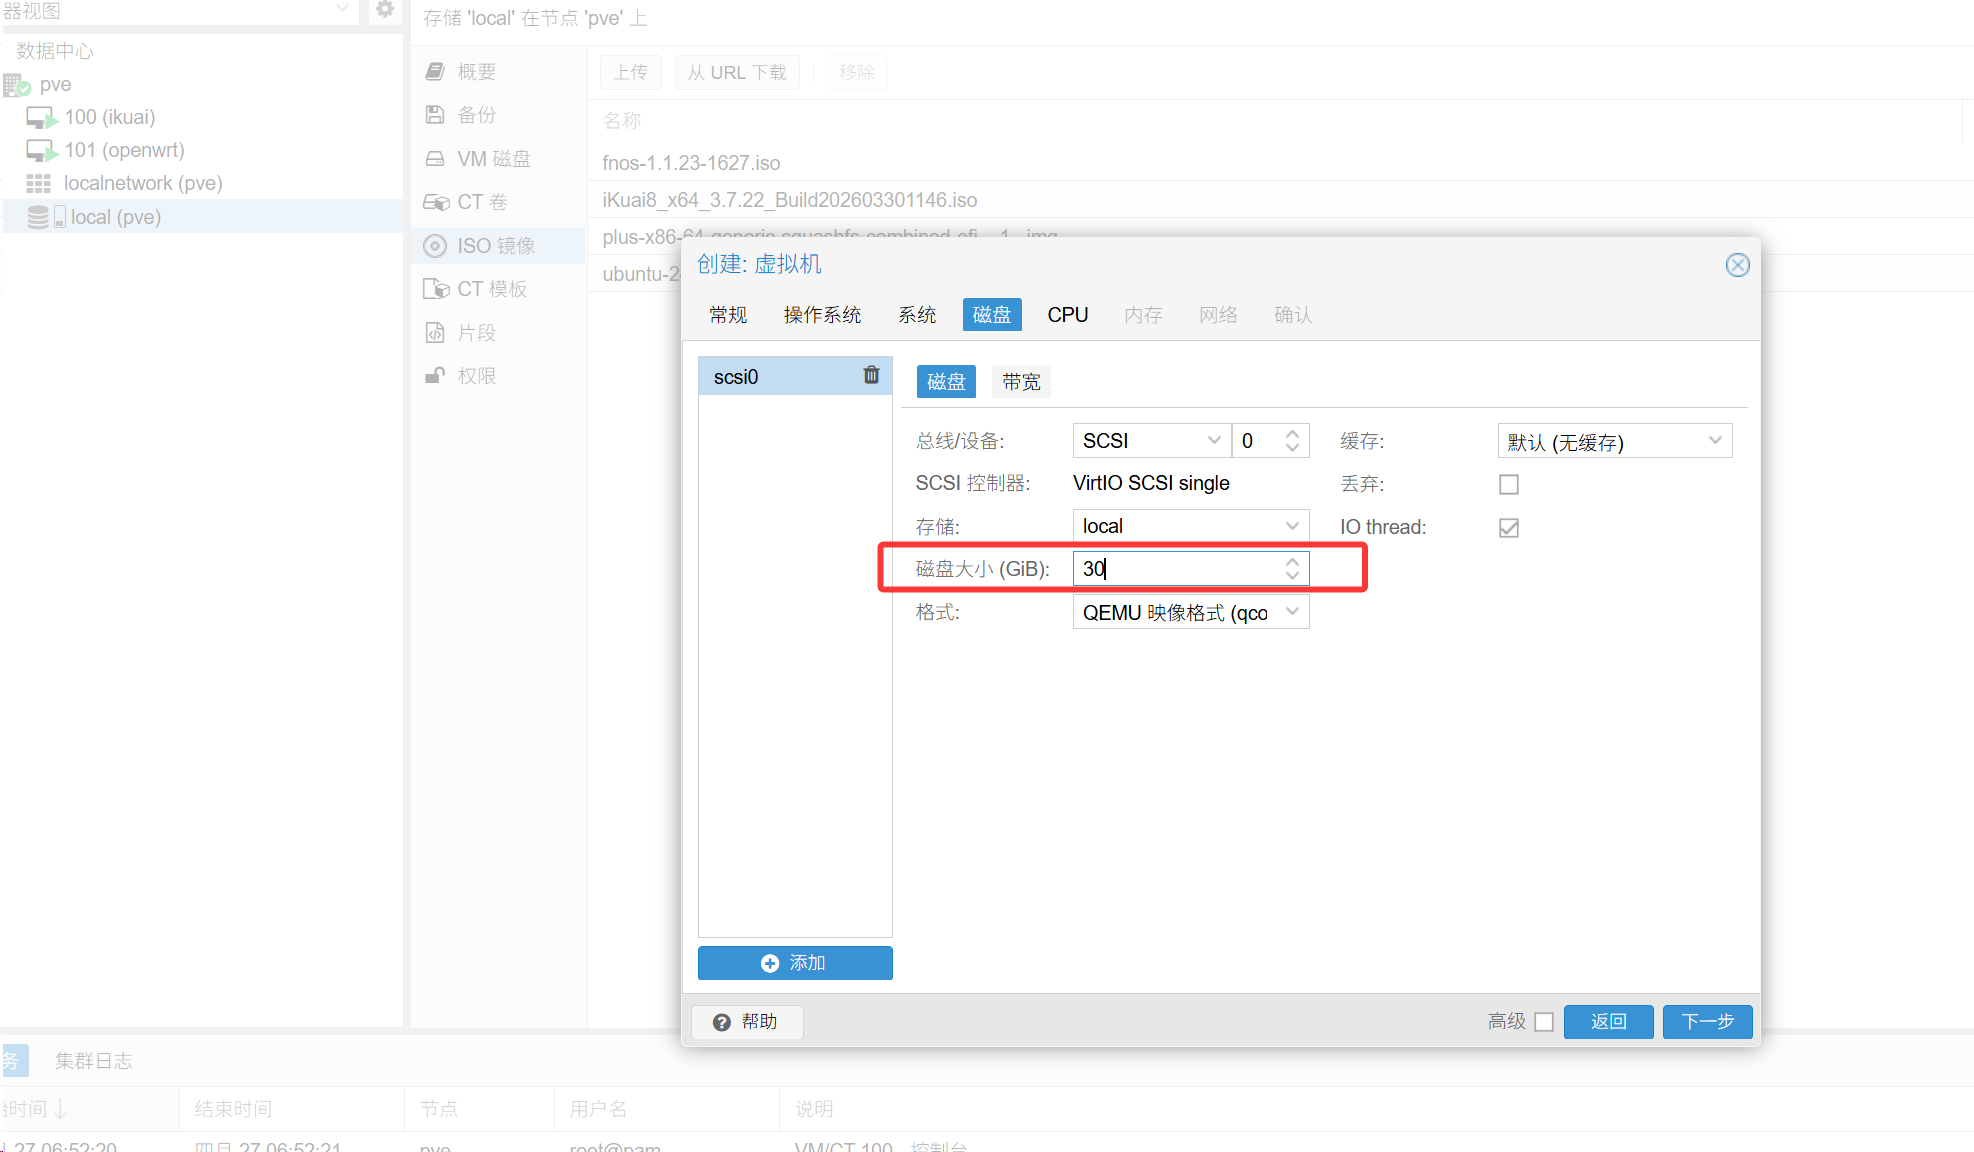Increase disk size with up stepper arrow
The height and width of the screenshot is (1152, 1974).
tap(1292, 562)
